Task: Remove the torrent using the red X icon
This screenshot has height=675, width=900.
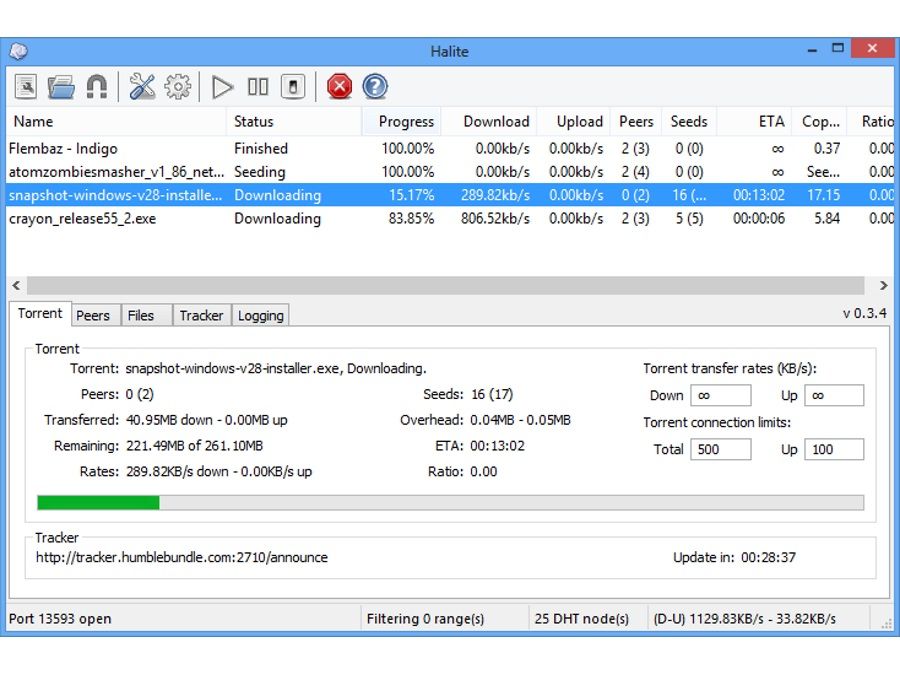Action: 339,87
